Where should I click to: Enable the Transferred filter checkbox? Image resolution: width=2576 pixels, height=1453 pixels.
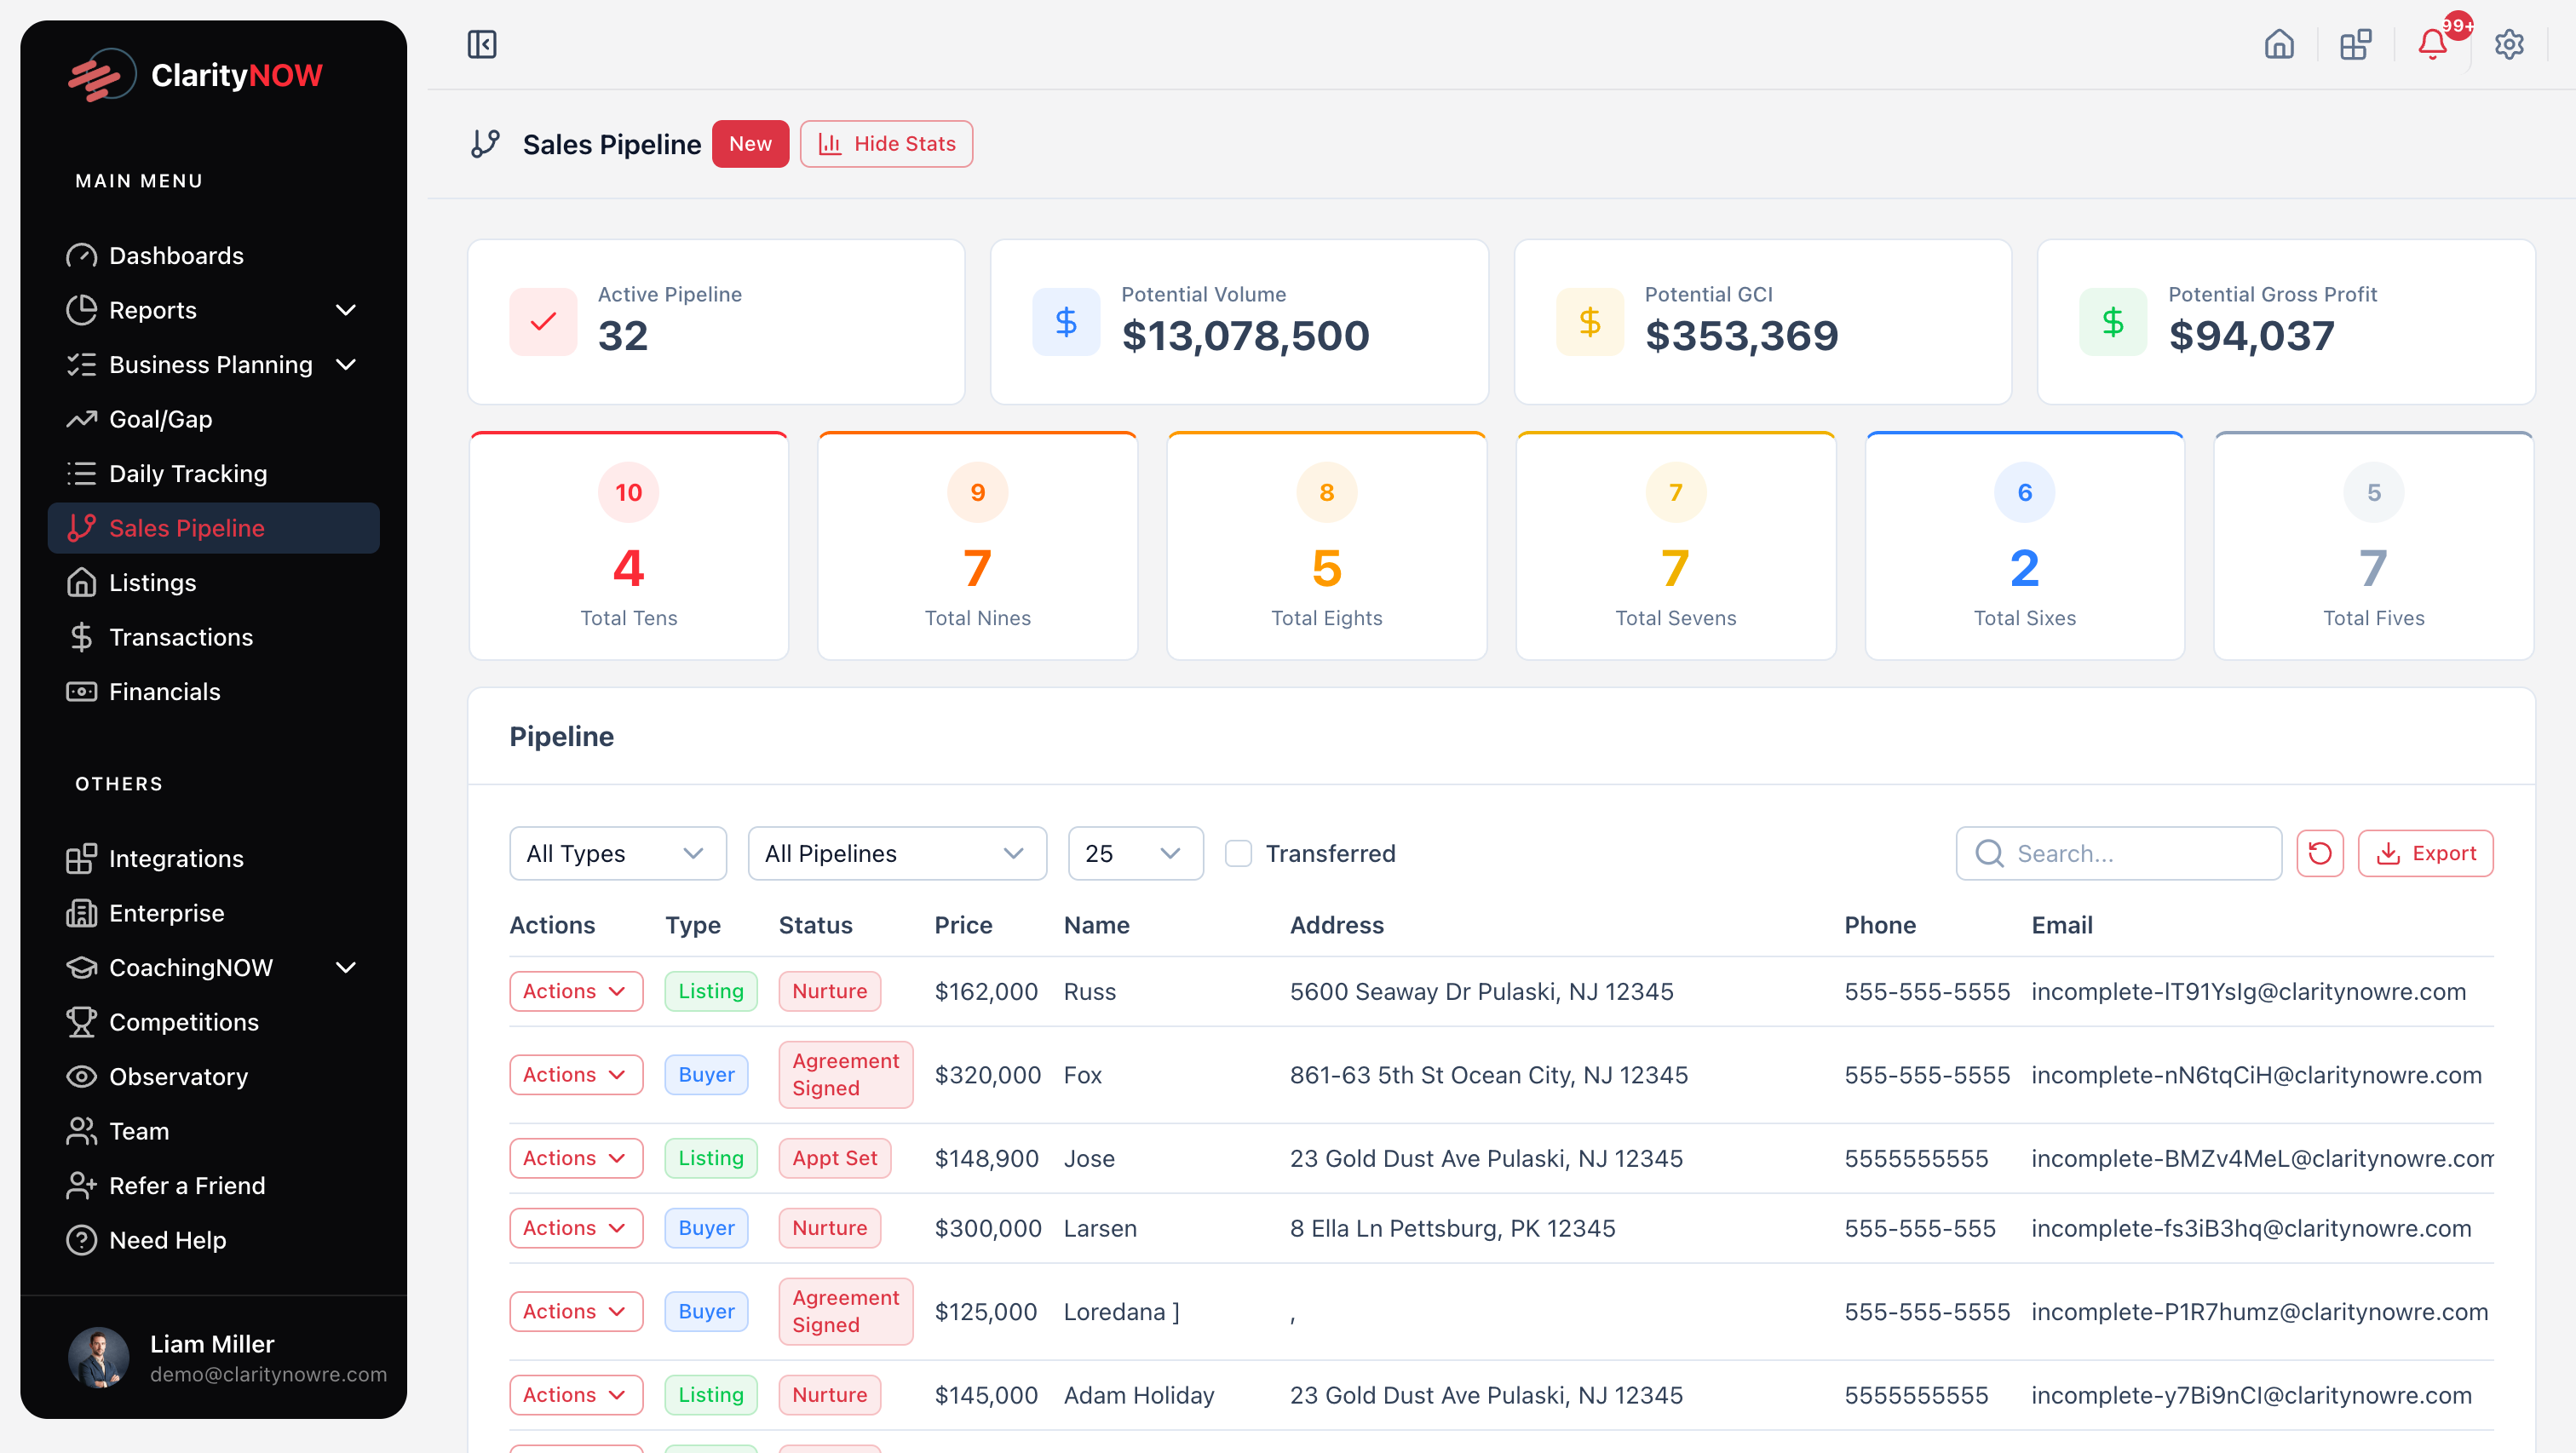click(x=1239, y=853)
